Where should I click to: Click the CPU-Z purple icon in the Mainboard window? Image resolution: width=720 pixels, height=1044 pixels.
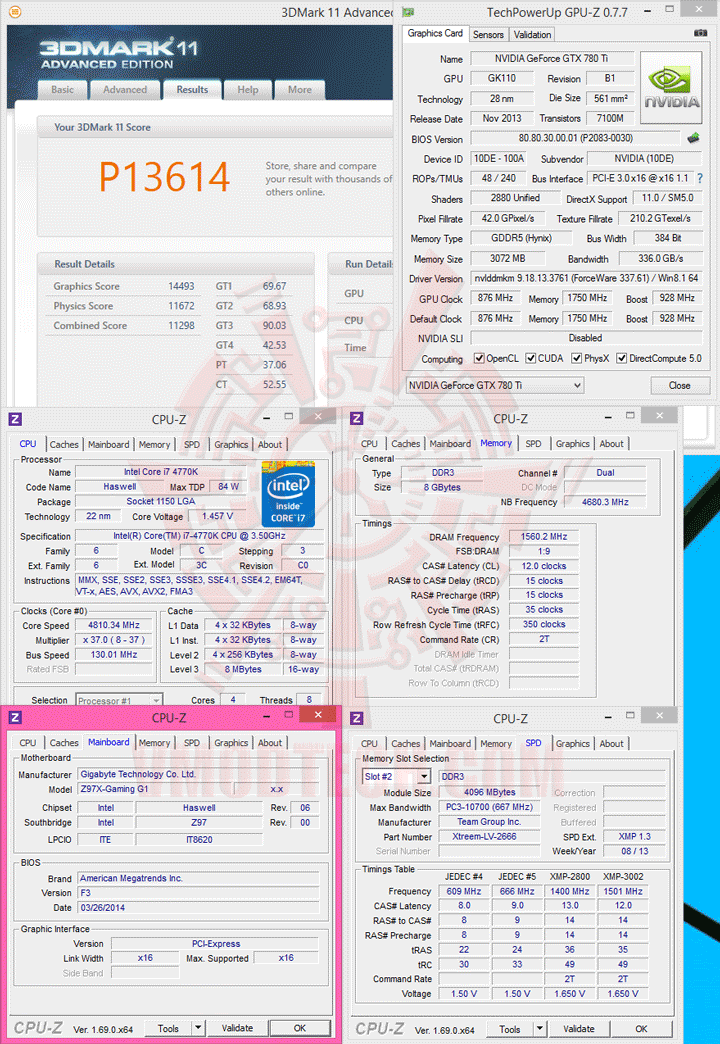pos(15,717)
